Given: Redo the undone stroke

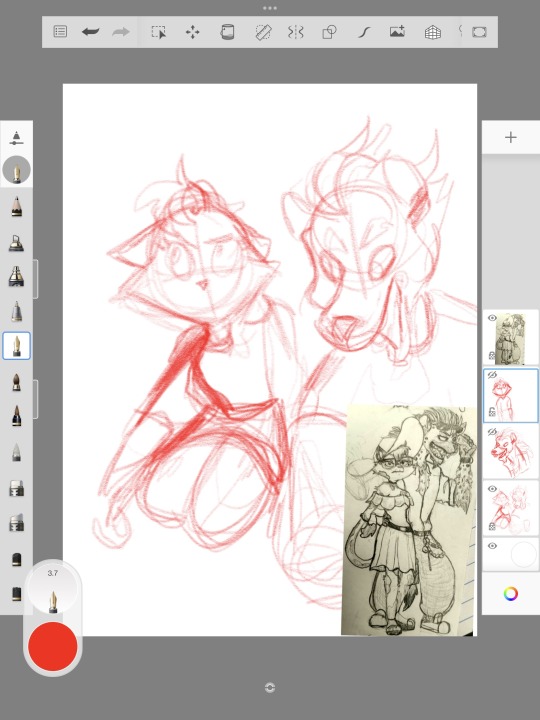Looking at the screenshot, I should pyautogui.click(x=121, y=32).
